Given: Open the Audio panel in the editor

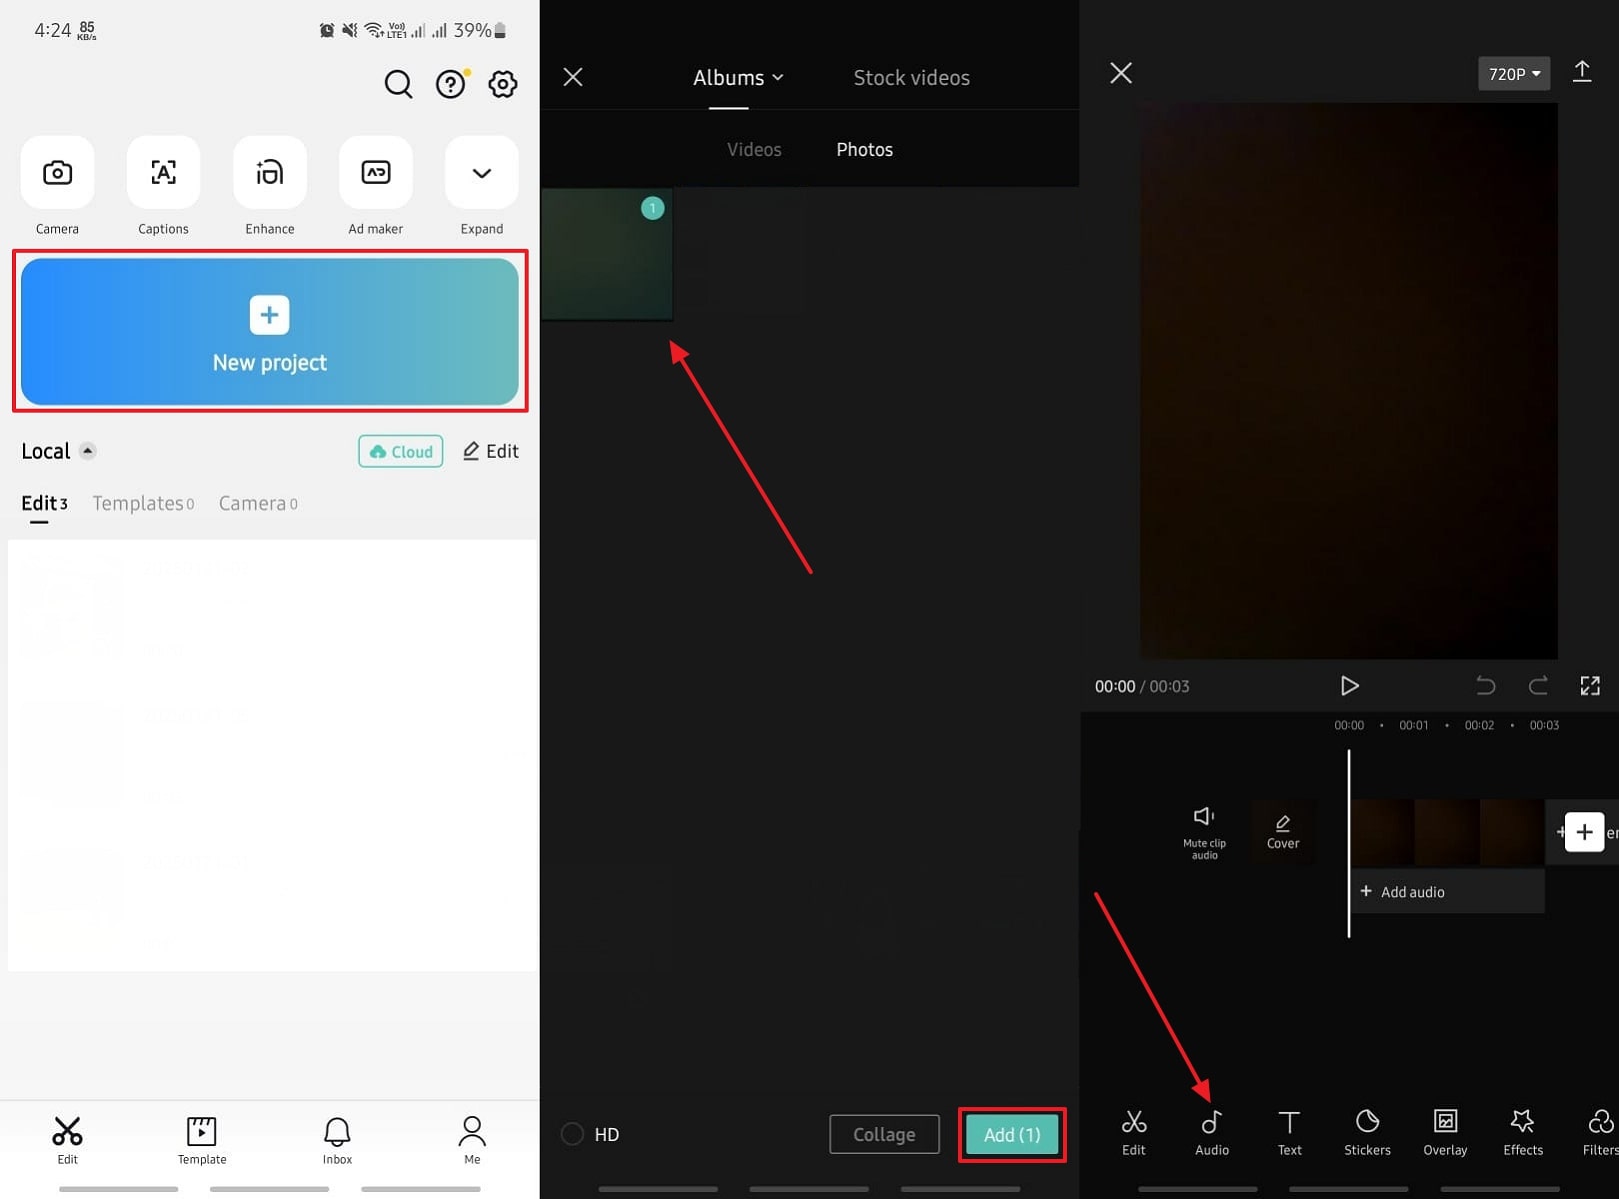Looking at the screenshot, I should click(1211, 1132).
